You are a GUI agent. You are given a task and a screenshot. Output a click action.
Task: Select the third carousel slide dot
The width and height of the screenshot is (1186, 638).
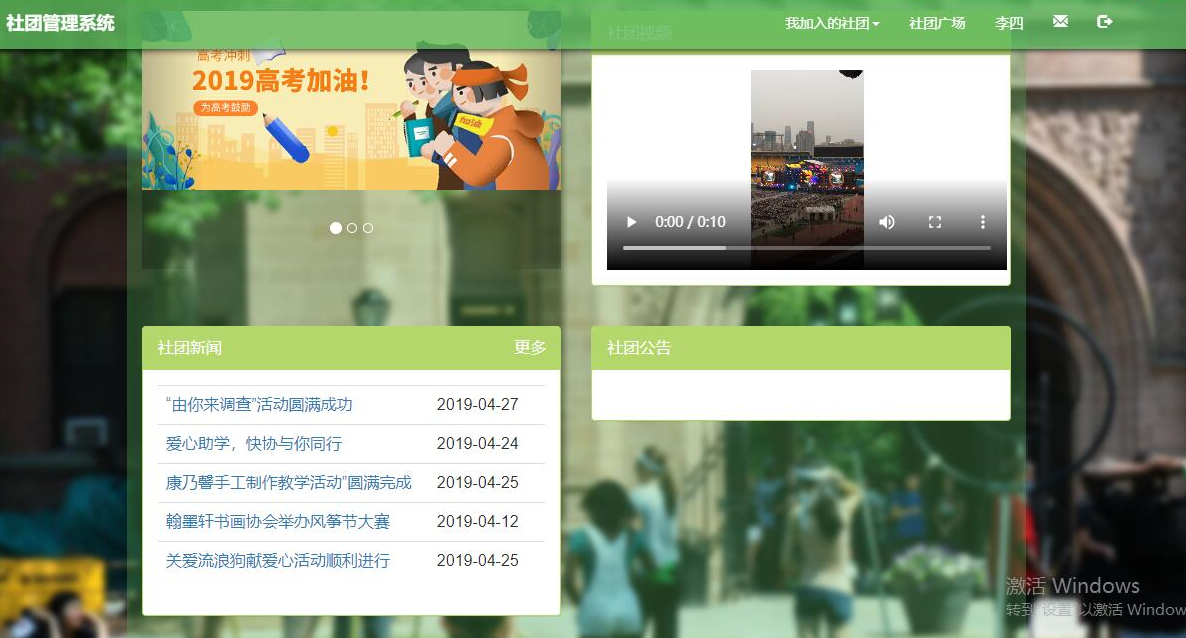tap(368, 228)
